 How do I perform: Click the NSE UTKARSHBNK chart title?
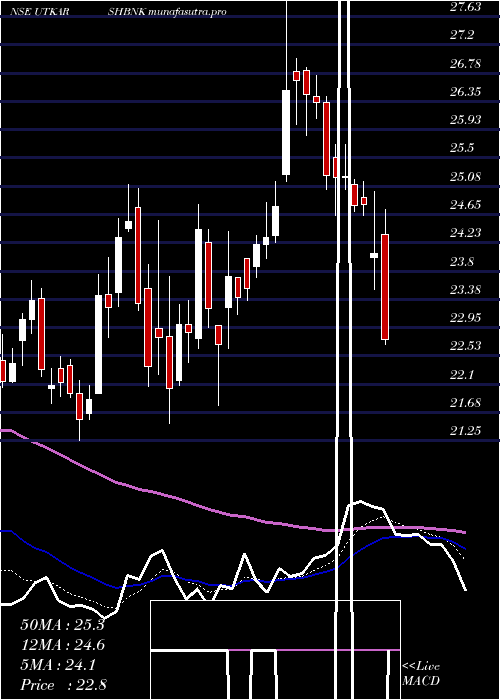(77, 12)
